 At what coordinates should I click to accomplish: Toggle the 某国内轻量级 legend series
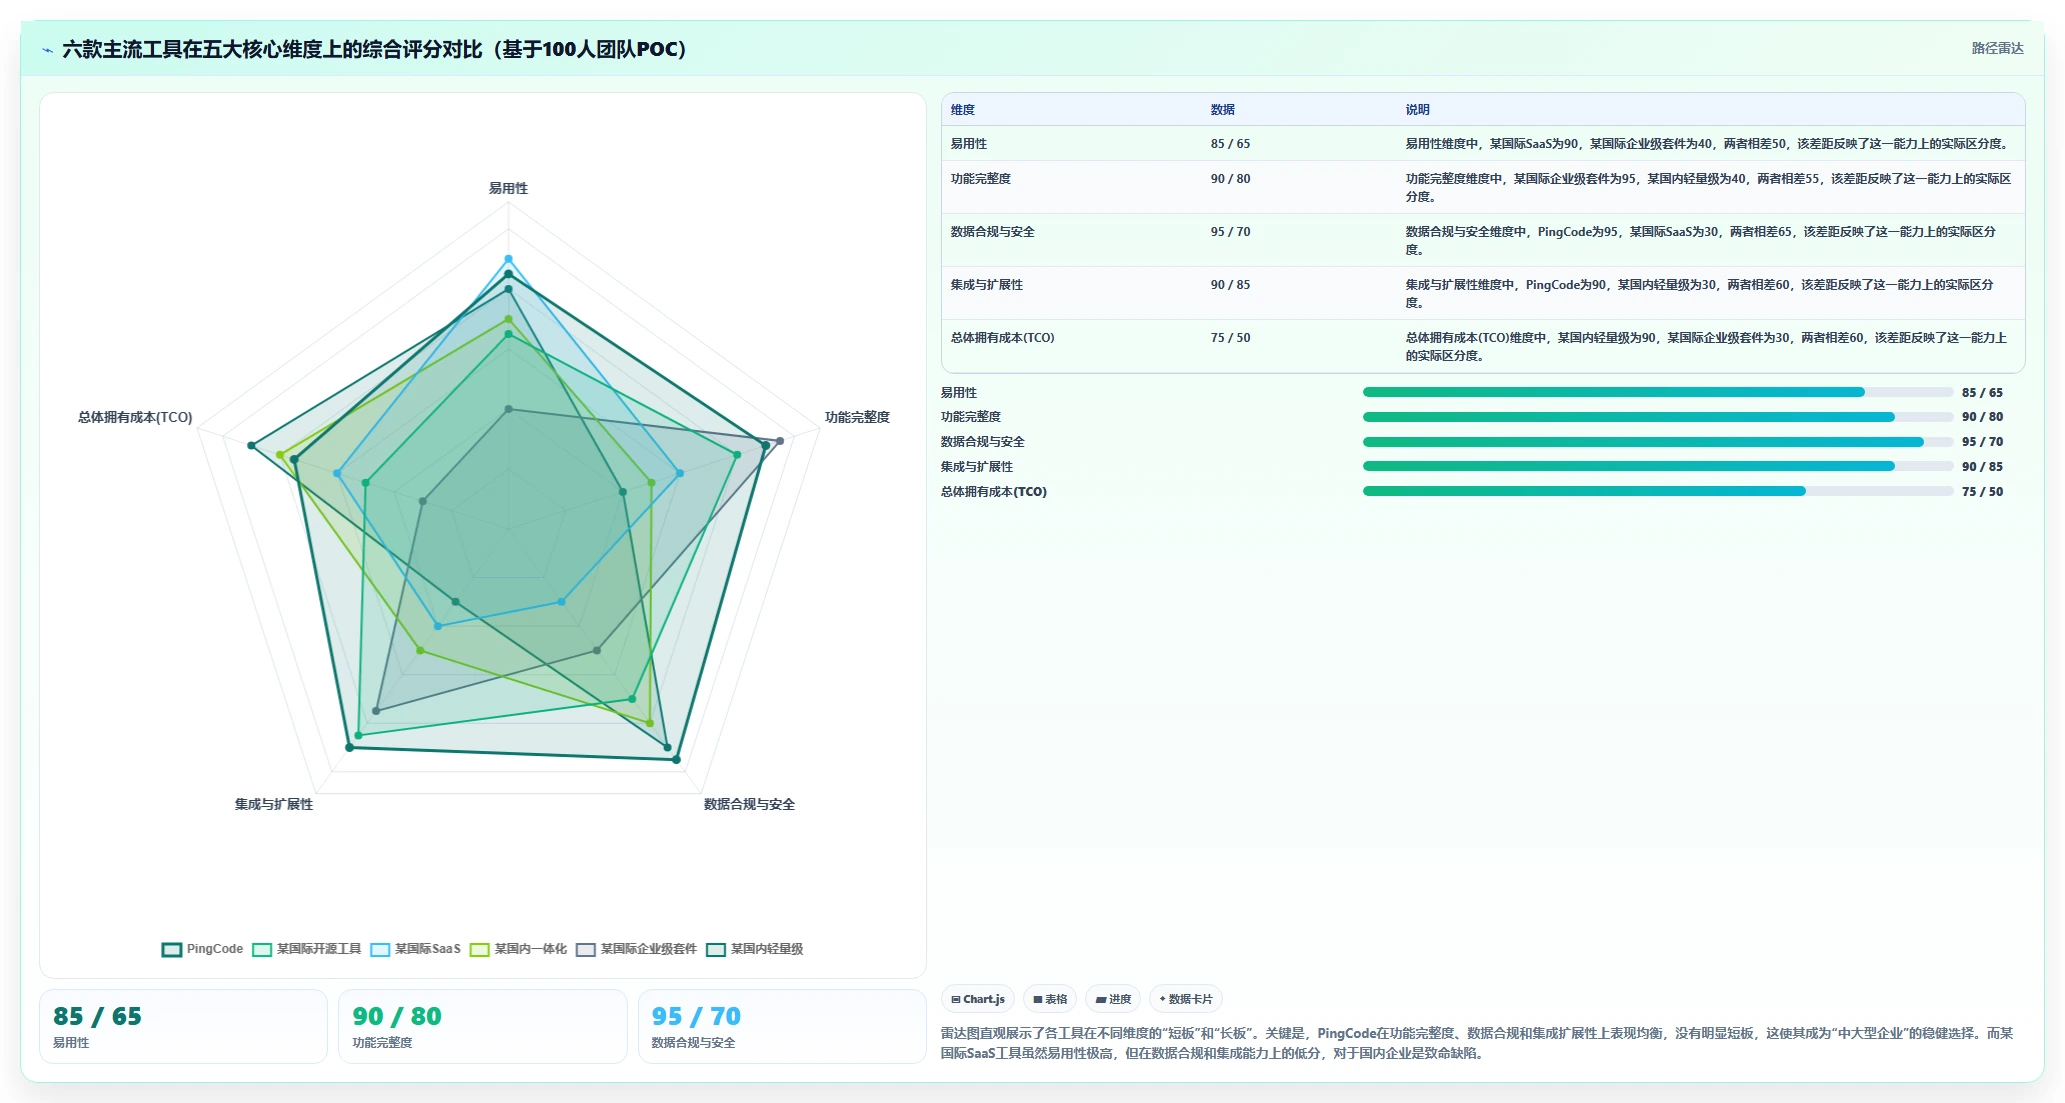tap(755, 949)
